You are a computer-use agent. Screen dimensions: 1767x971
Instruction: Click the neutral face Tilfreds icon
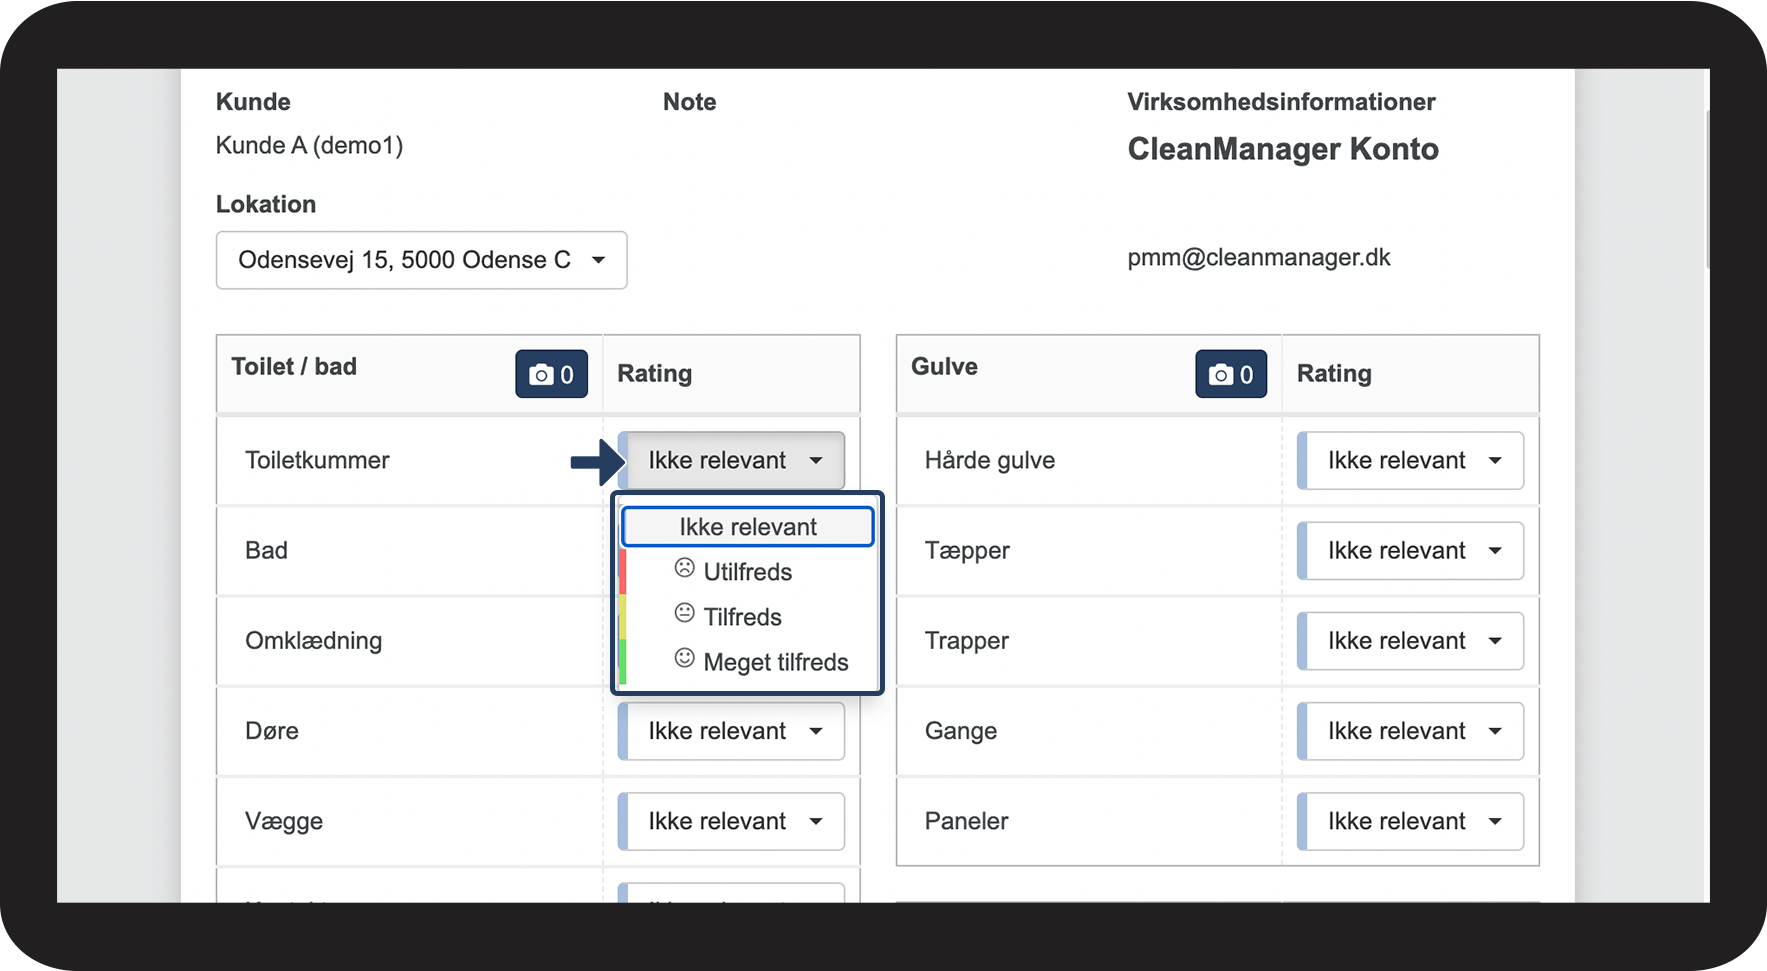point(684,613)
